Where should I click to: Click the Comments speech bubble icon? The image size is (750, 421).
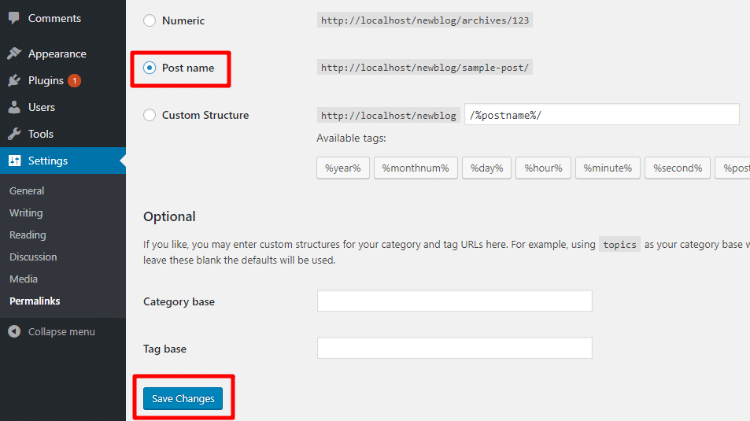pyautogui.click(x=14, y=18)
